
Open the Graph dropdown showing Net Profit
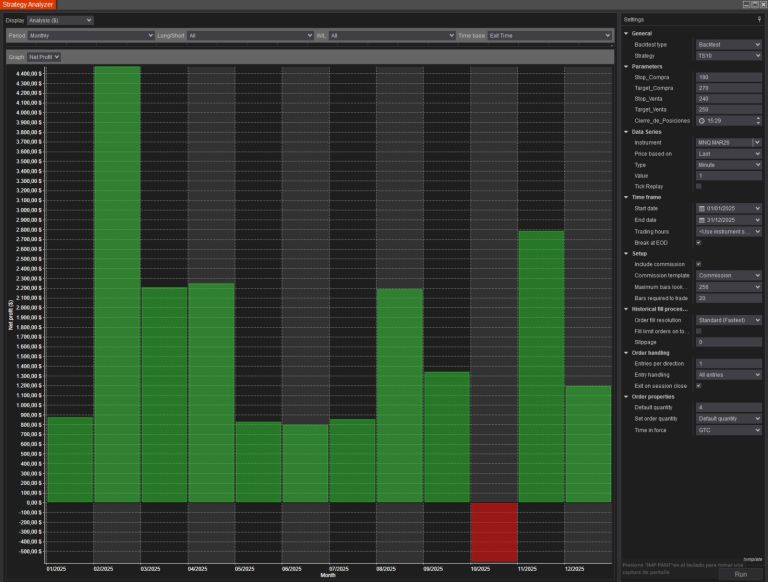(44, 57)
